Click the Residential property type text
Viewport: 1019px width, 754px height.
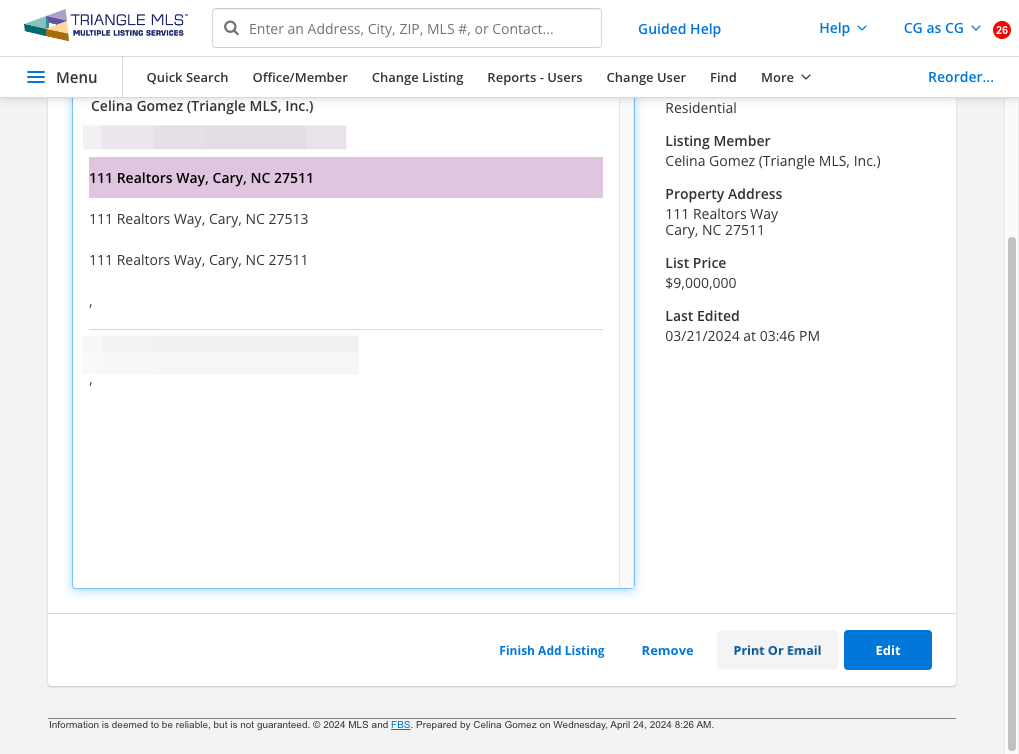pyautogui.click(x=701, y=108)
